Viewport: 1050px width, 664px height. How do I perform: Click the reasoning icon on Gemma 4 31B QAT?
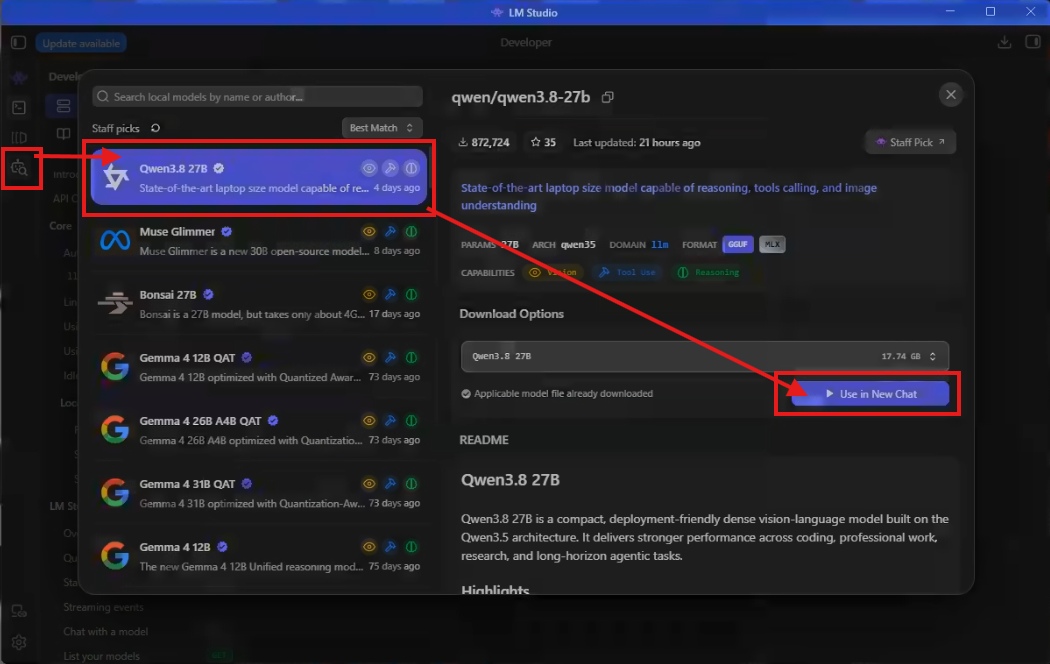(x=411, y=483)
